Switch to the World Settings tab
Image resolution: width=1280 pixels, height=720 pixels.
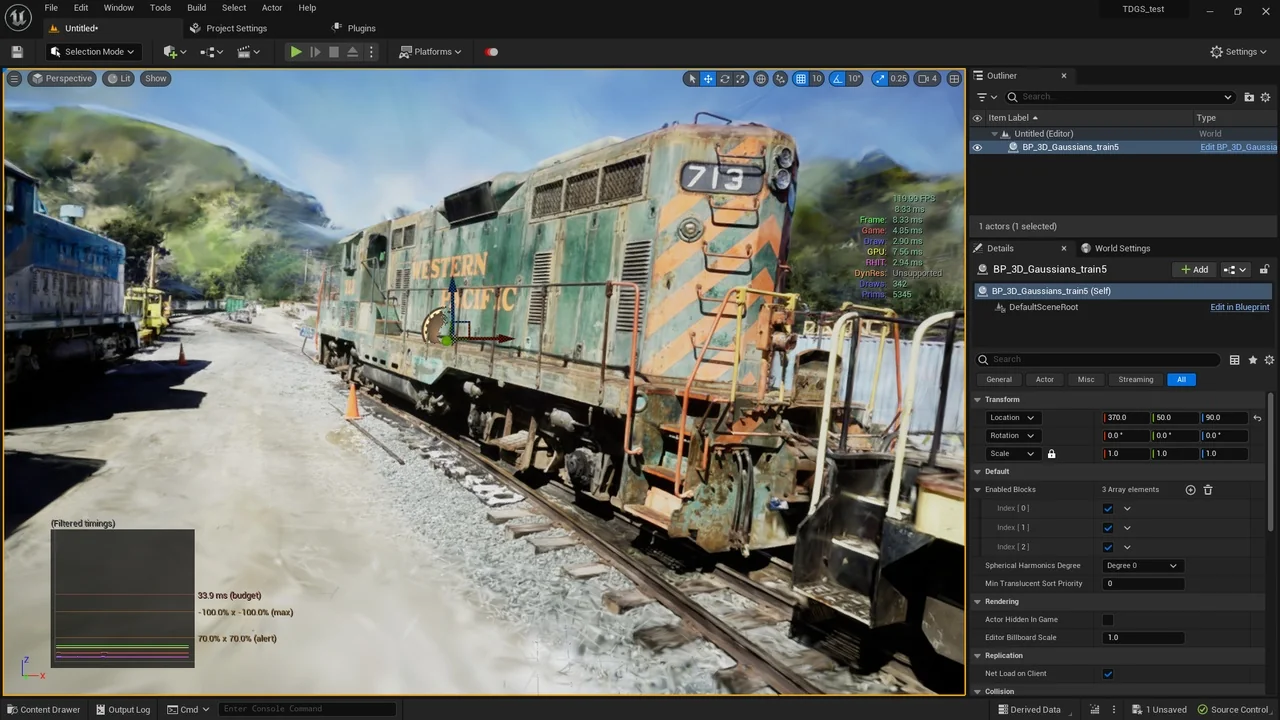(x=1121, y=248)
